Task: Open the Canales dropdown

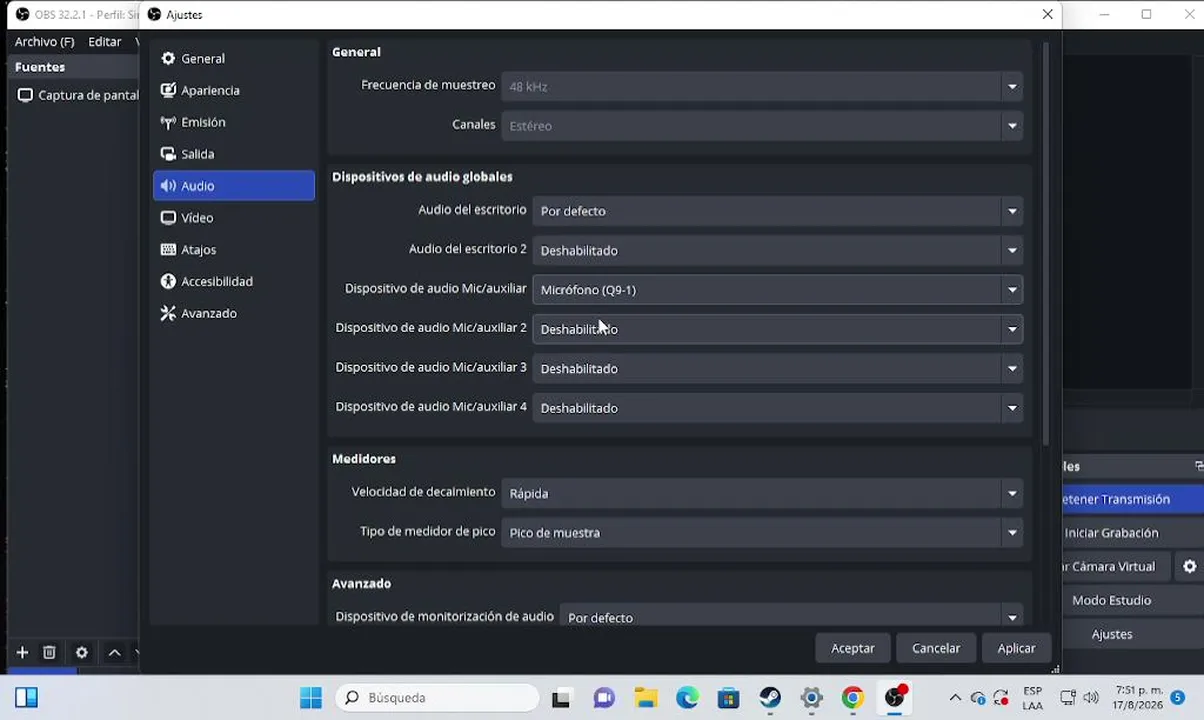Action: [762, 126]
